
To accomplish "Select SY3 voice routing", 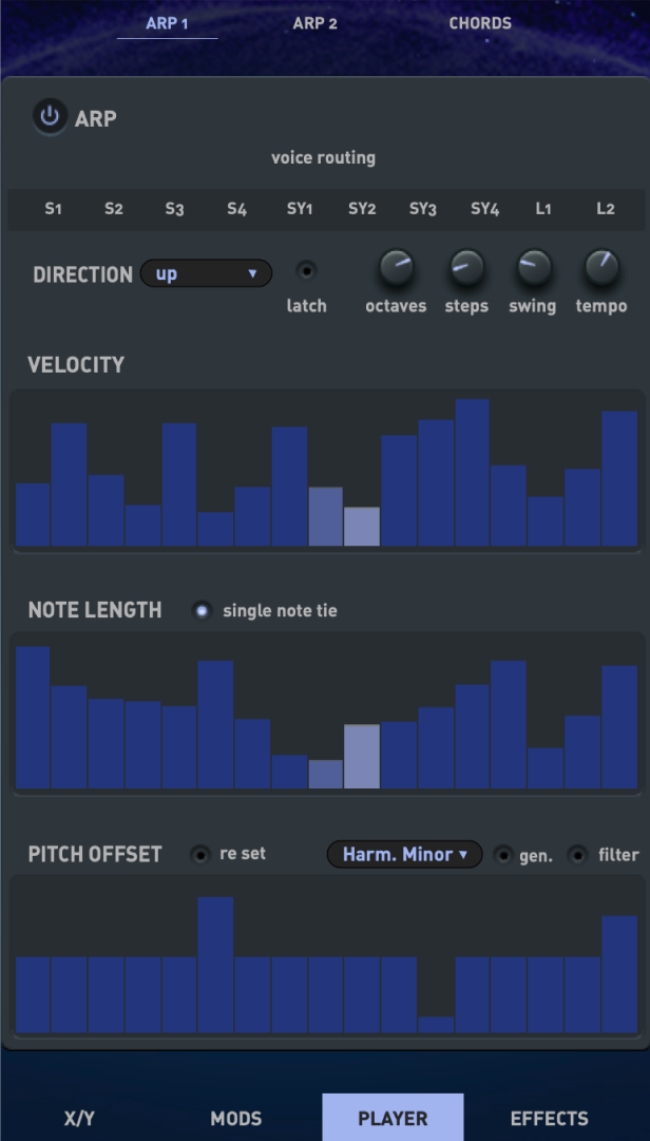I will [x=422, y=210].
